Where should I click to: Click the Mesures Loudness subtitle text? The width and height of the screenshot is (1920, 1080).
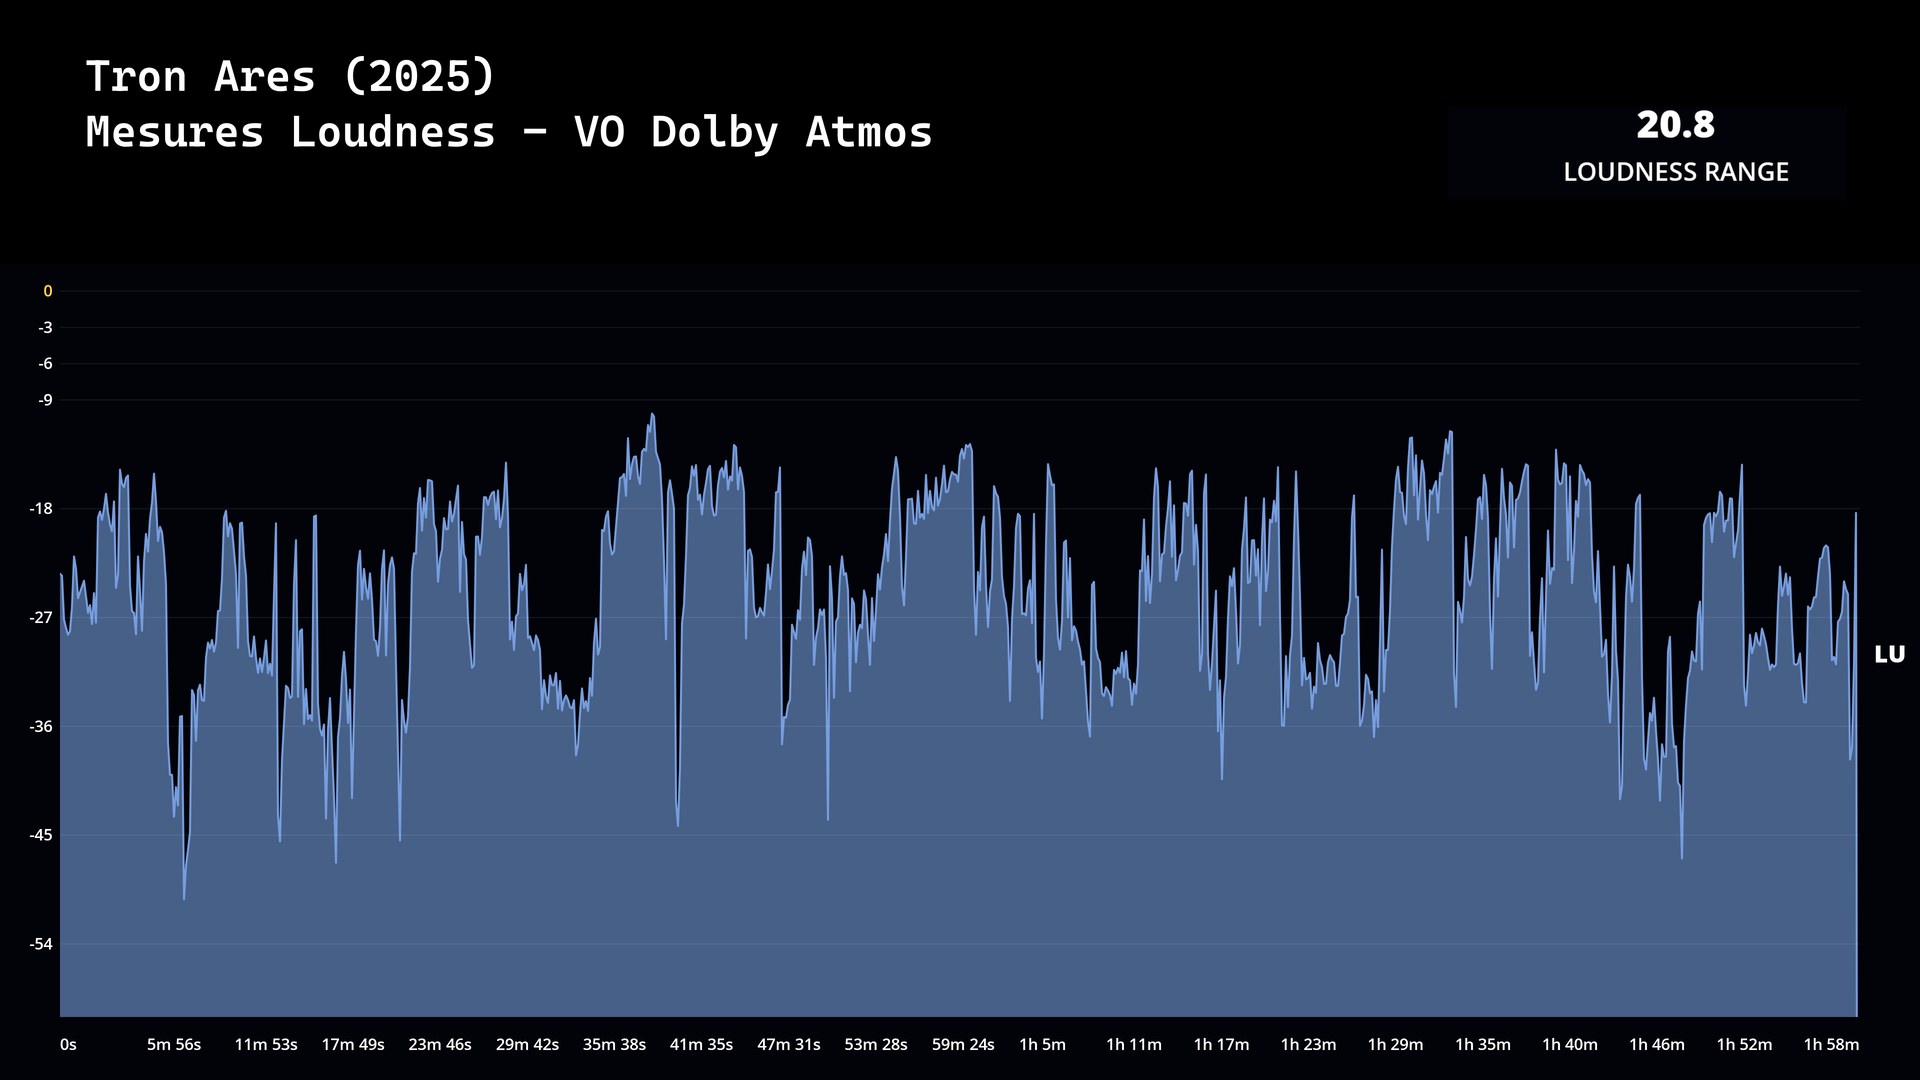(509, 133)
